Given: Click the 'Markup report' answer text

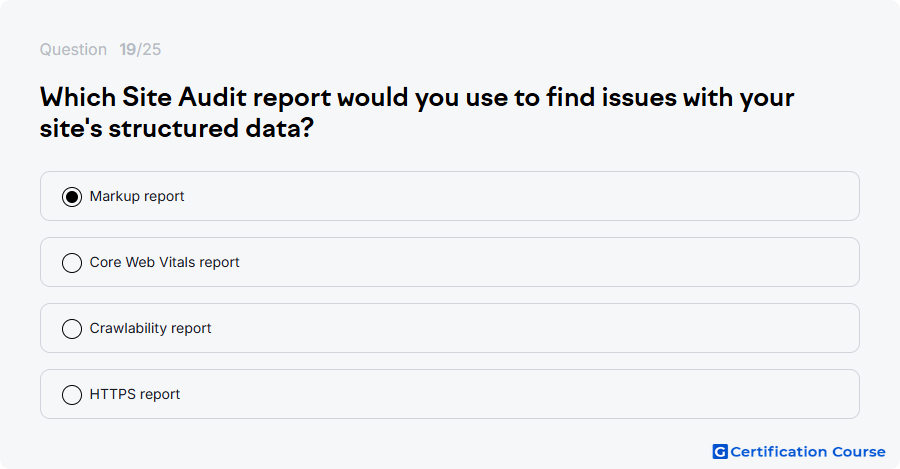Looking at the screenshot, I should 137,196.
